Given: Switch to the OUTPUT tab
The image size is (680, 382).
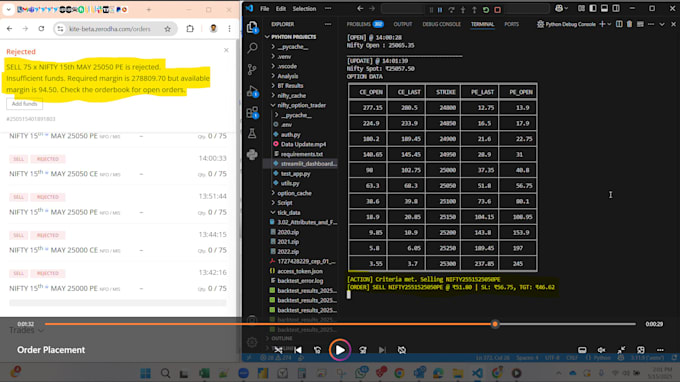Looking at the screenshot, I should 402,24.
